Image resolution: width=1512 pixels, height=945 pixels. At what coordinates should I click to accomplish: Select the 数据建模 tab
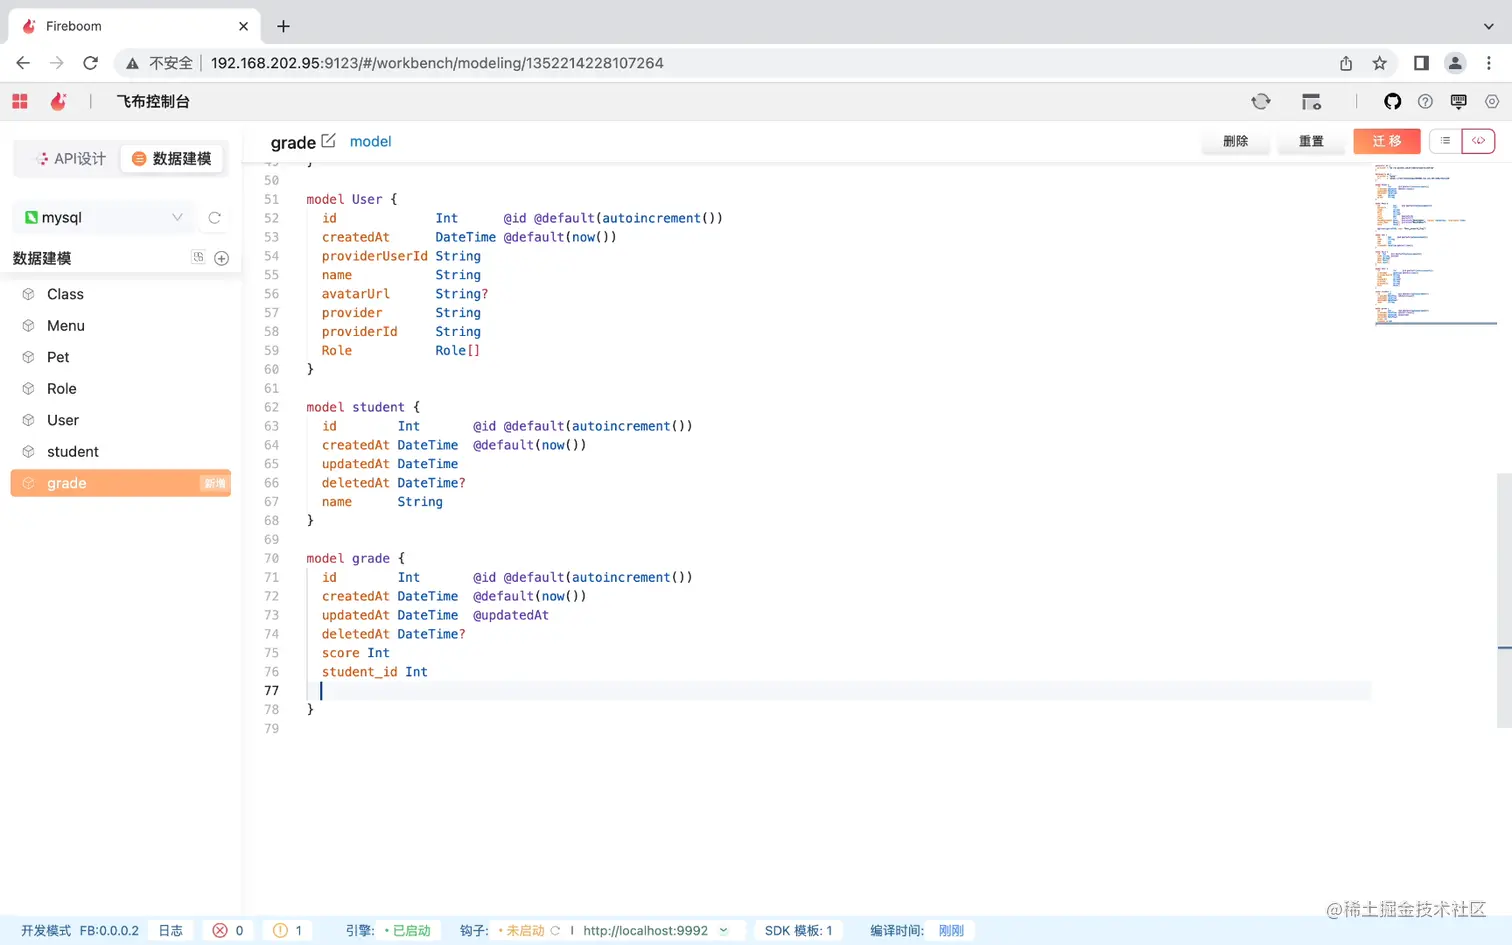172,159
